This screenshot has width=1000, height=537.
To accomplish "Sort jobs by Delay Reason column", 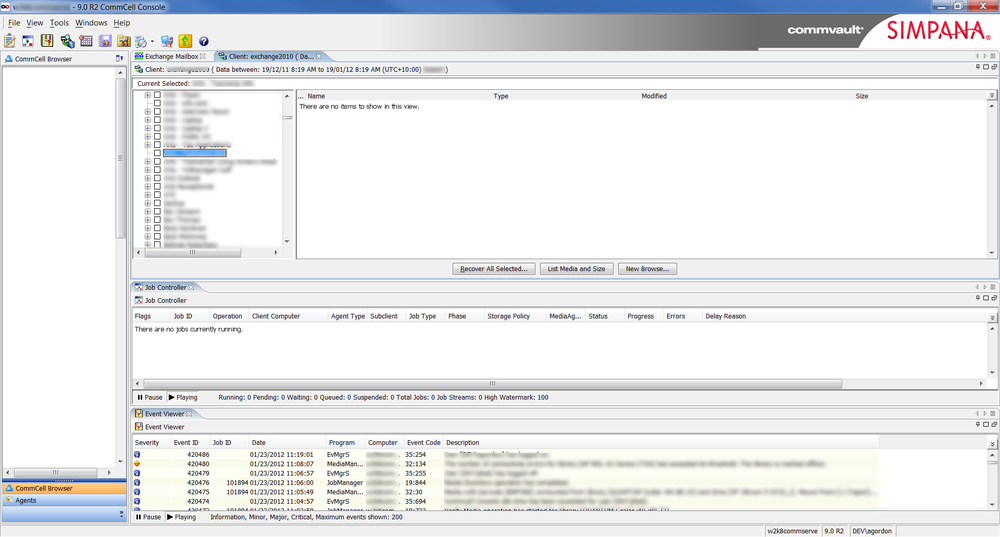I will [x=725, y=316].
